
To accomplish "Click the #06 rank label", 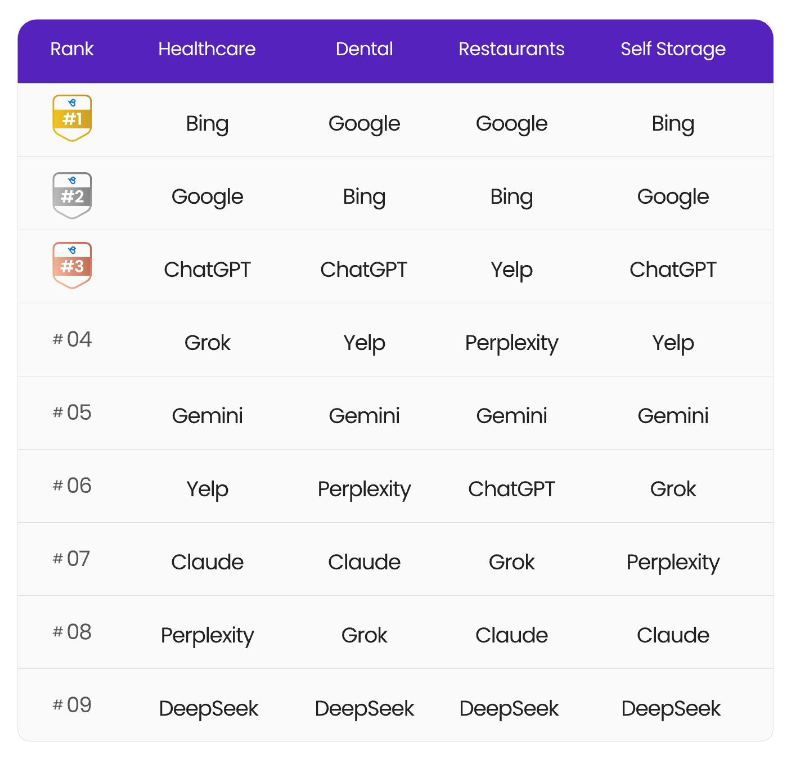I will 72,486.
